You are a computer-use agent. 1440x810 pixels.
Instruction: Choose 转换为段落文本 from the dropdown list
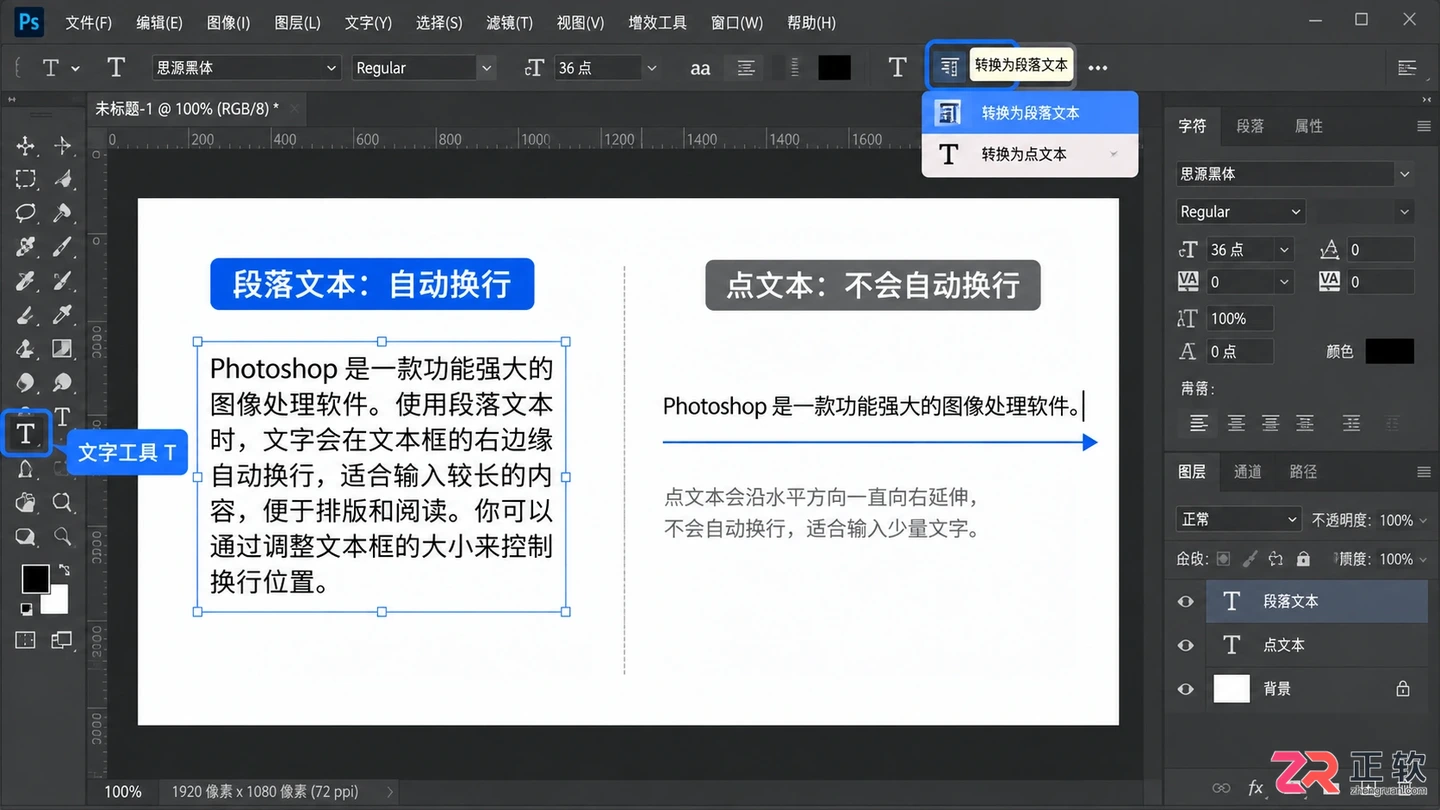(x=1030, y=113)
